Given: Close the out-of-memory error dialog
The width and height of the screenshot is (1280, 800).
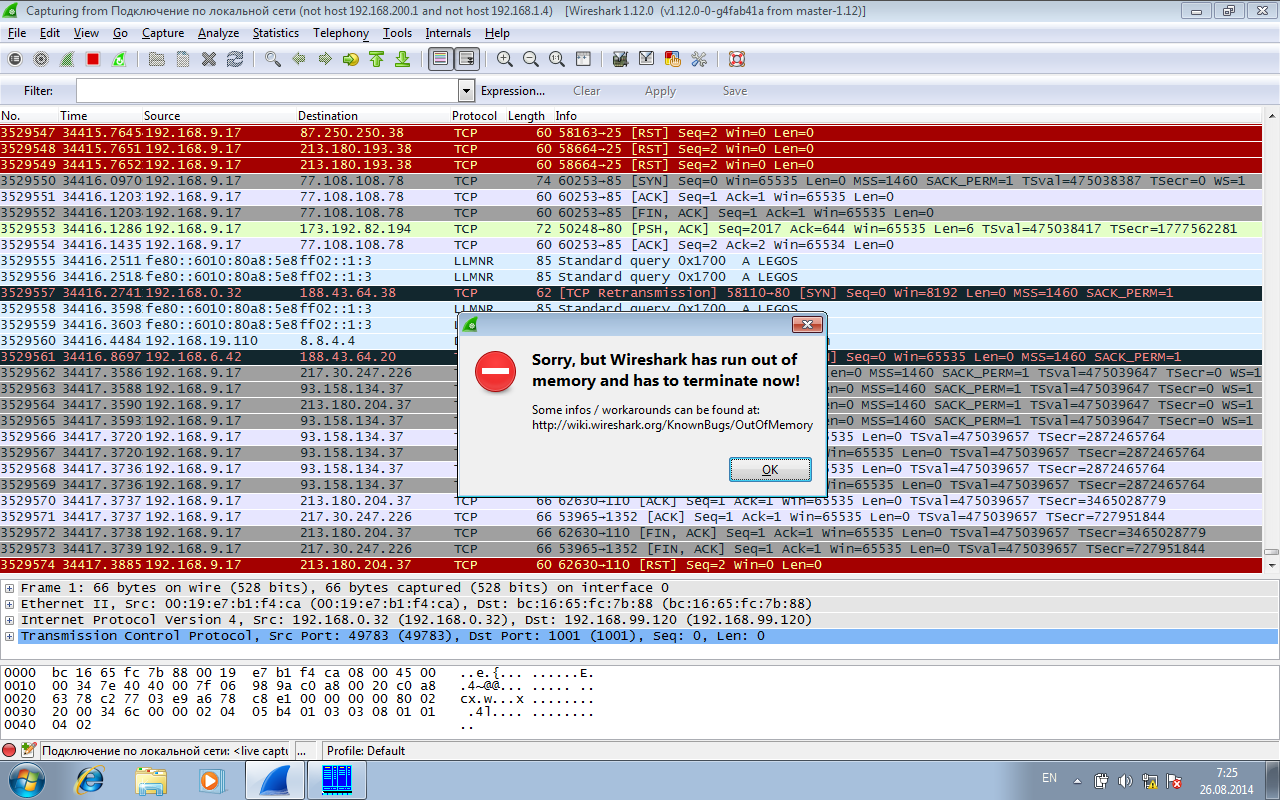Looking at the screenshot, I should [x=807, y=324].
